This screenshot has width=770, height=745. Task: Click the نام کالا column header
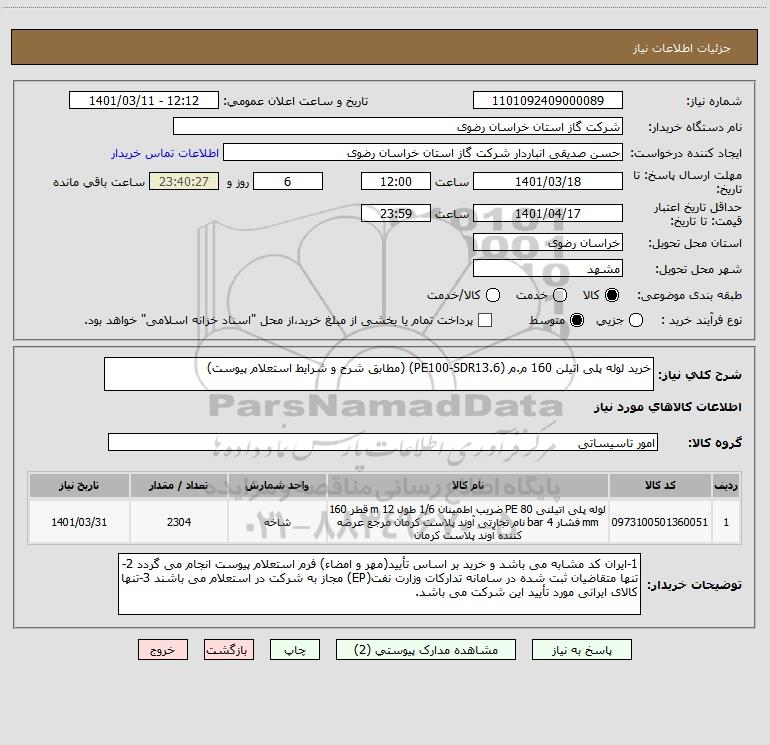pos(468,485)
